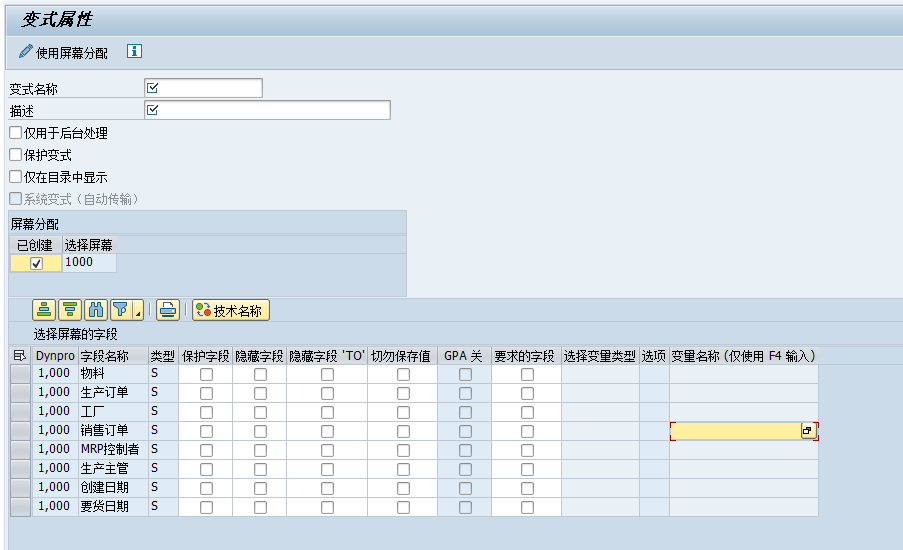Screen dimensions: 903x550
Task: Toggle 保护字段 checkbox for 物料 row
Action: point(206,374)
